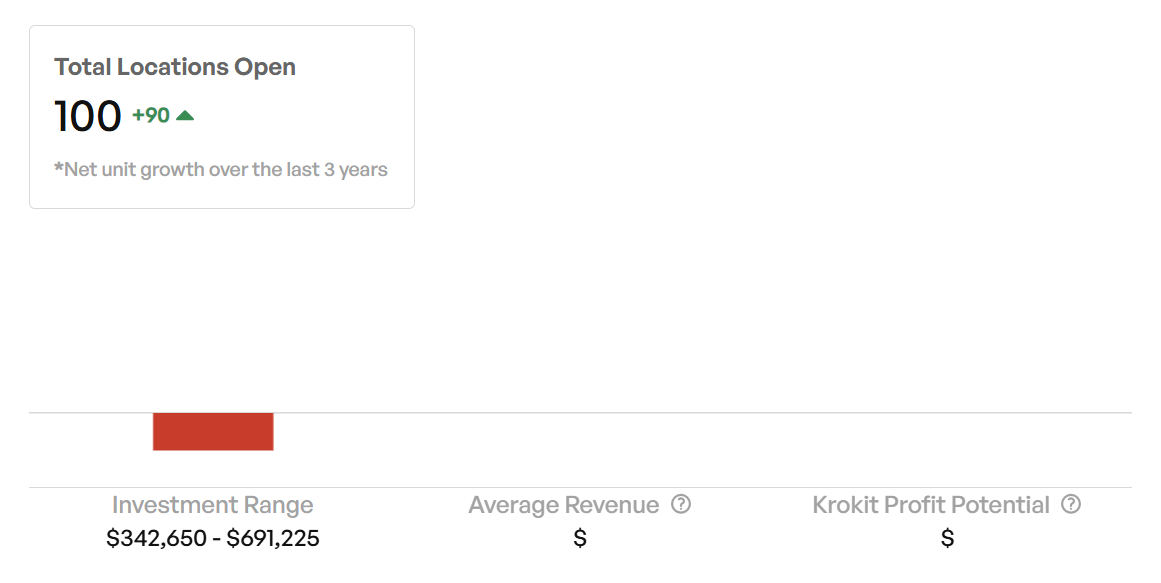The image size is (1161, 583).
Task: Click the word Open in the card title
Action: pyautogui.click(x=265, y=67)
